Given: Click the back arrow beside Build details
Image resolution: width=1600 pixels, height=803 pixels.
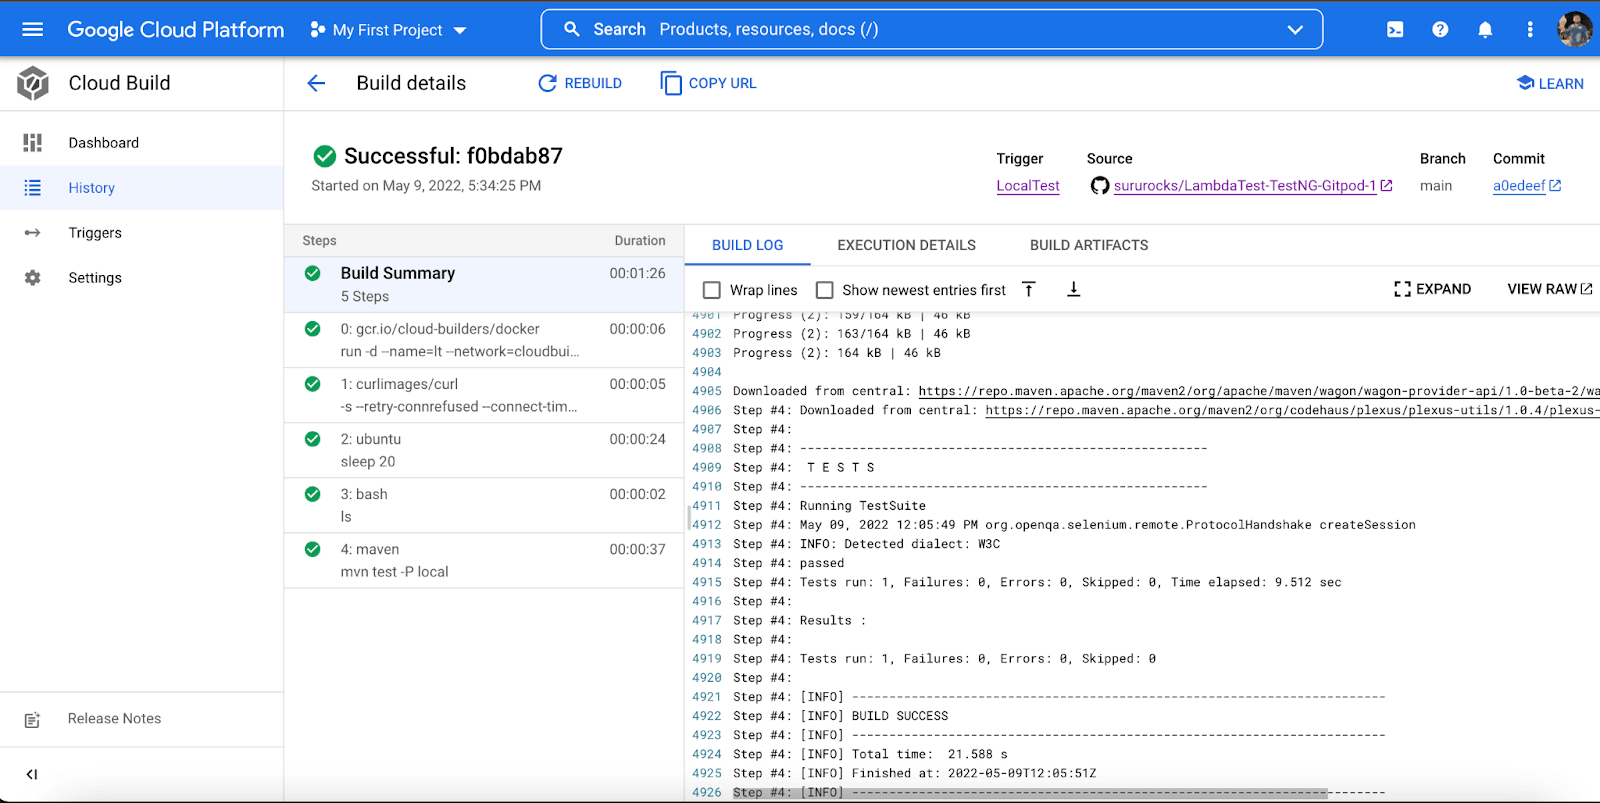Looking at the screenshot, I should click(316, 83).
